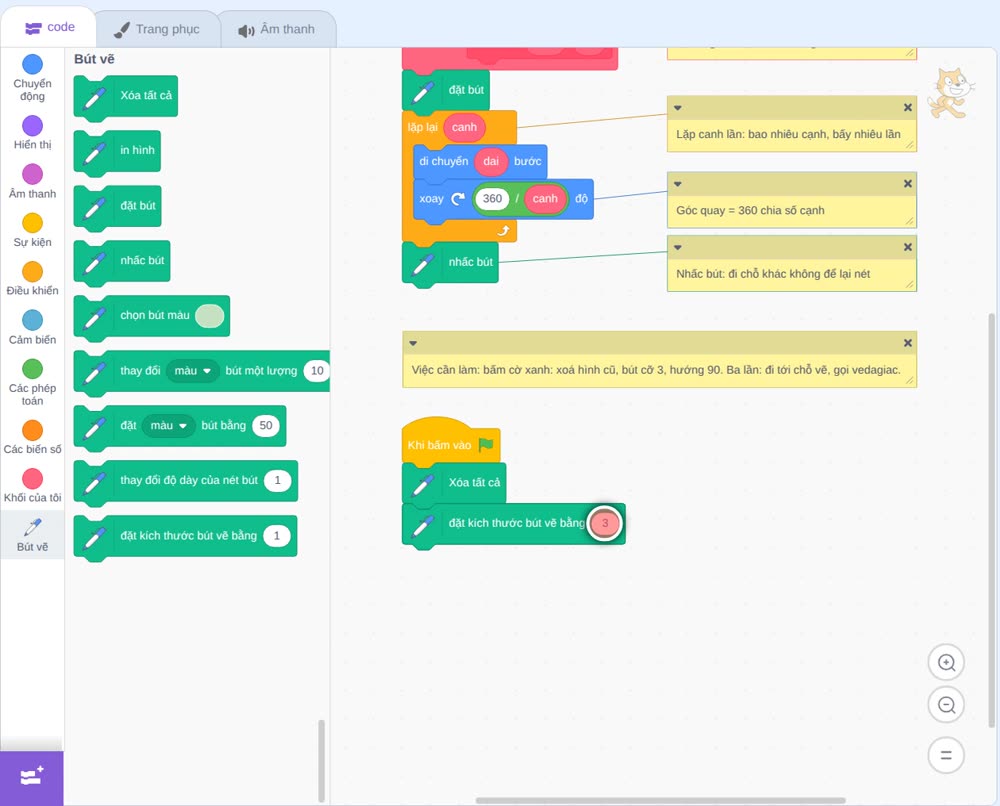Click the Scratch cat sprite watermark
The image size is (1000, 806).
tap(950, 93)
